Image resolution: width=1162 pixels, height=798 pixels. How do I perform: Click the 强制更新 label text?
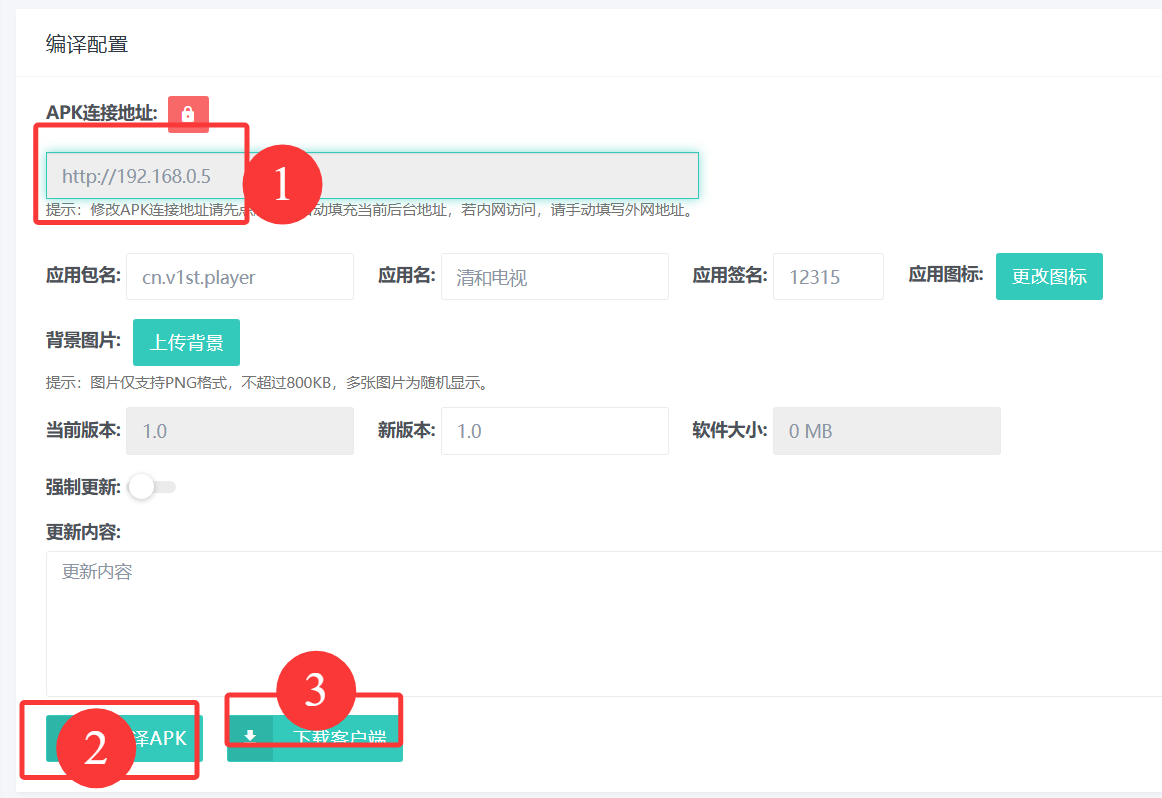click(x=83, y=487)
